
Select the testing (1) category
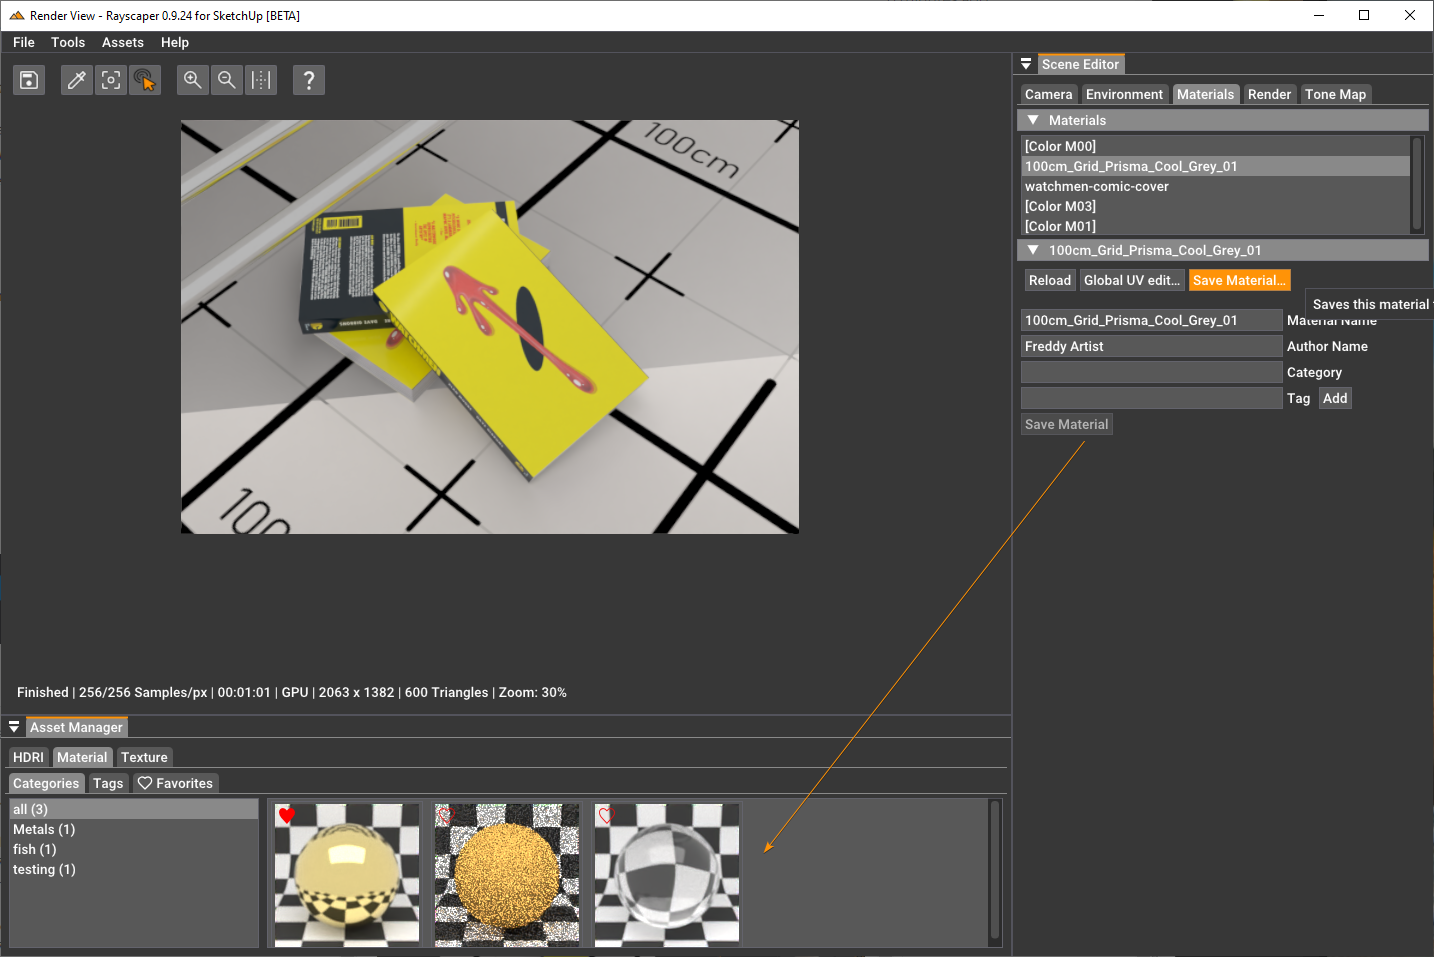[134, 869]
